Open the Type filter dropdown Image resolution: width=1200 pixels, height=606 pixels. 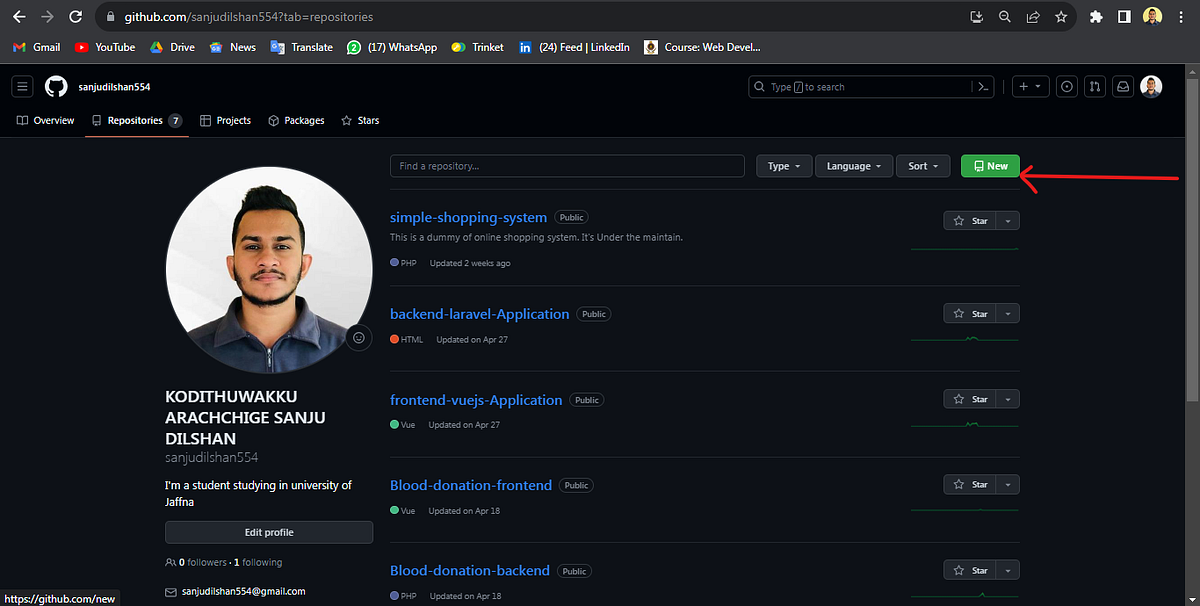[784, 166]
